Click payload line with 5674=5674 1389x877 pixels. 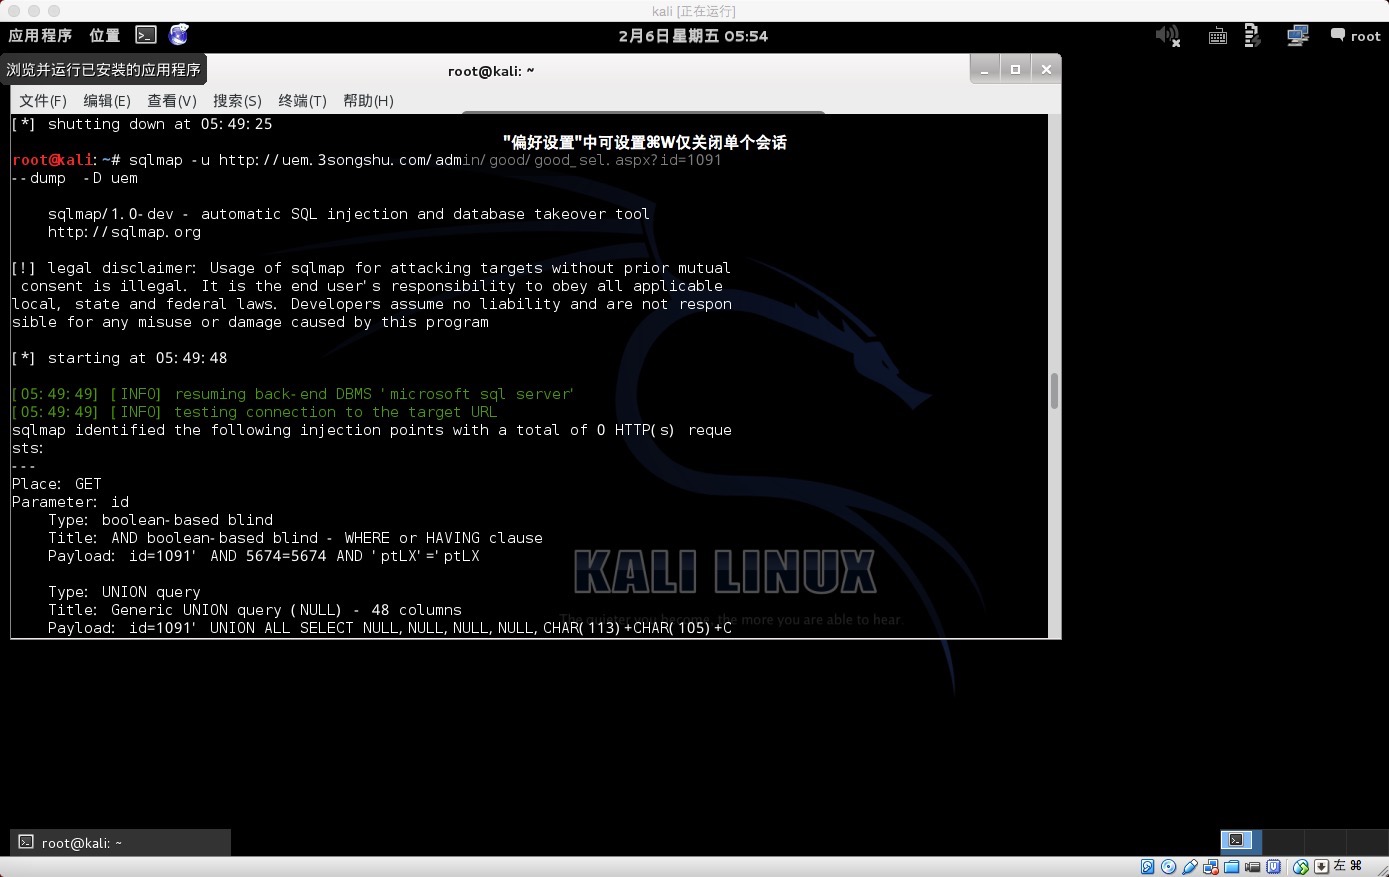tap(264, 556)
